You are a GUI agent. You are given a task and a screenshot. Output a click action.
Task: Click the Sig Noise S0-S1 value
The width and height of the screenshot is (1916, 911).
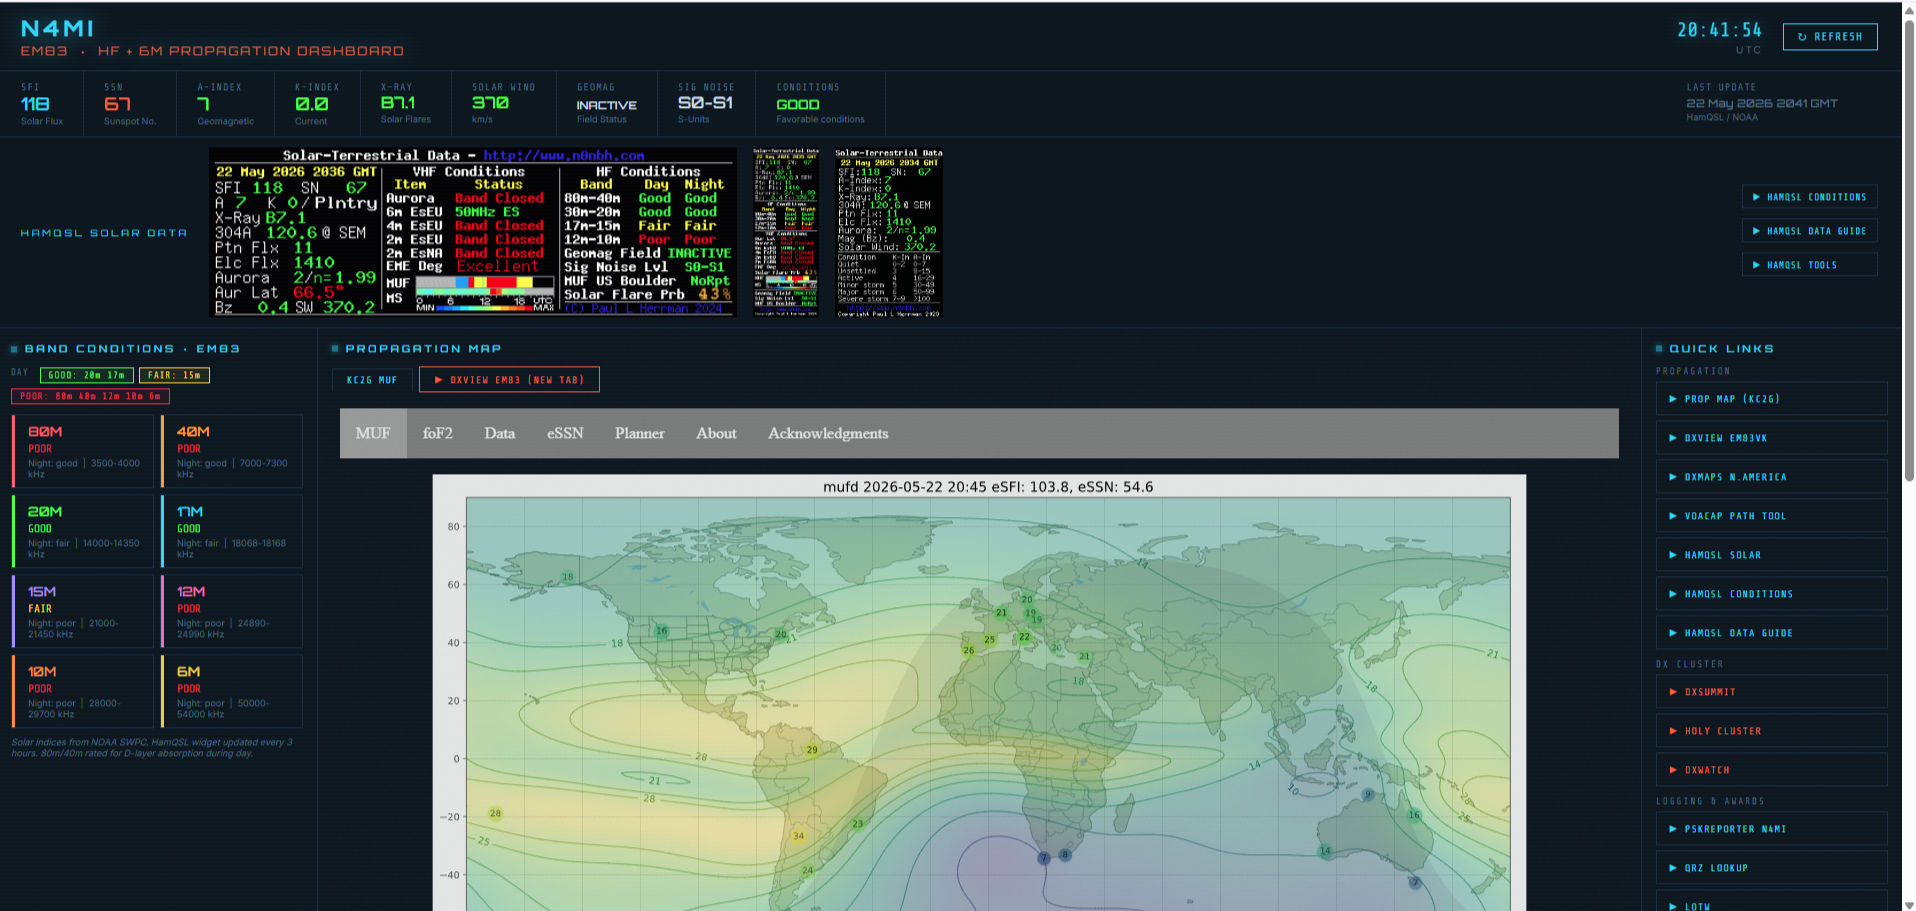tap(705, 103)
